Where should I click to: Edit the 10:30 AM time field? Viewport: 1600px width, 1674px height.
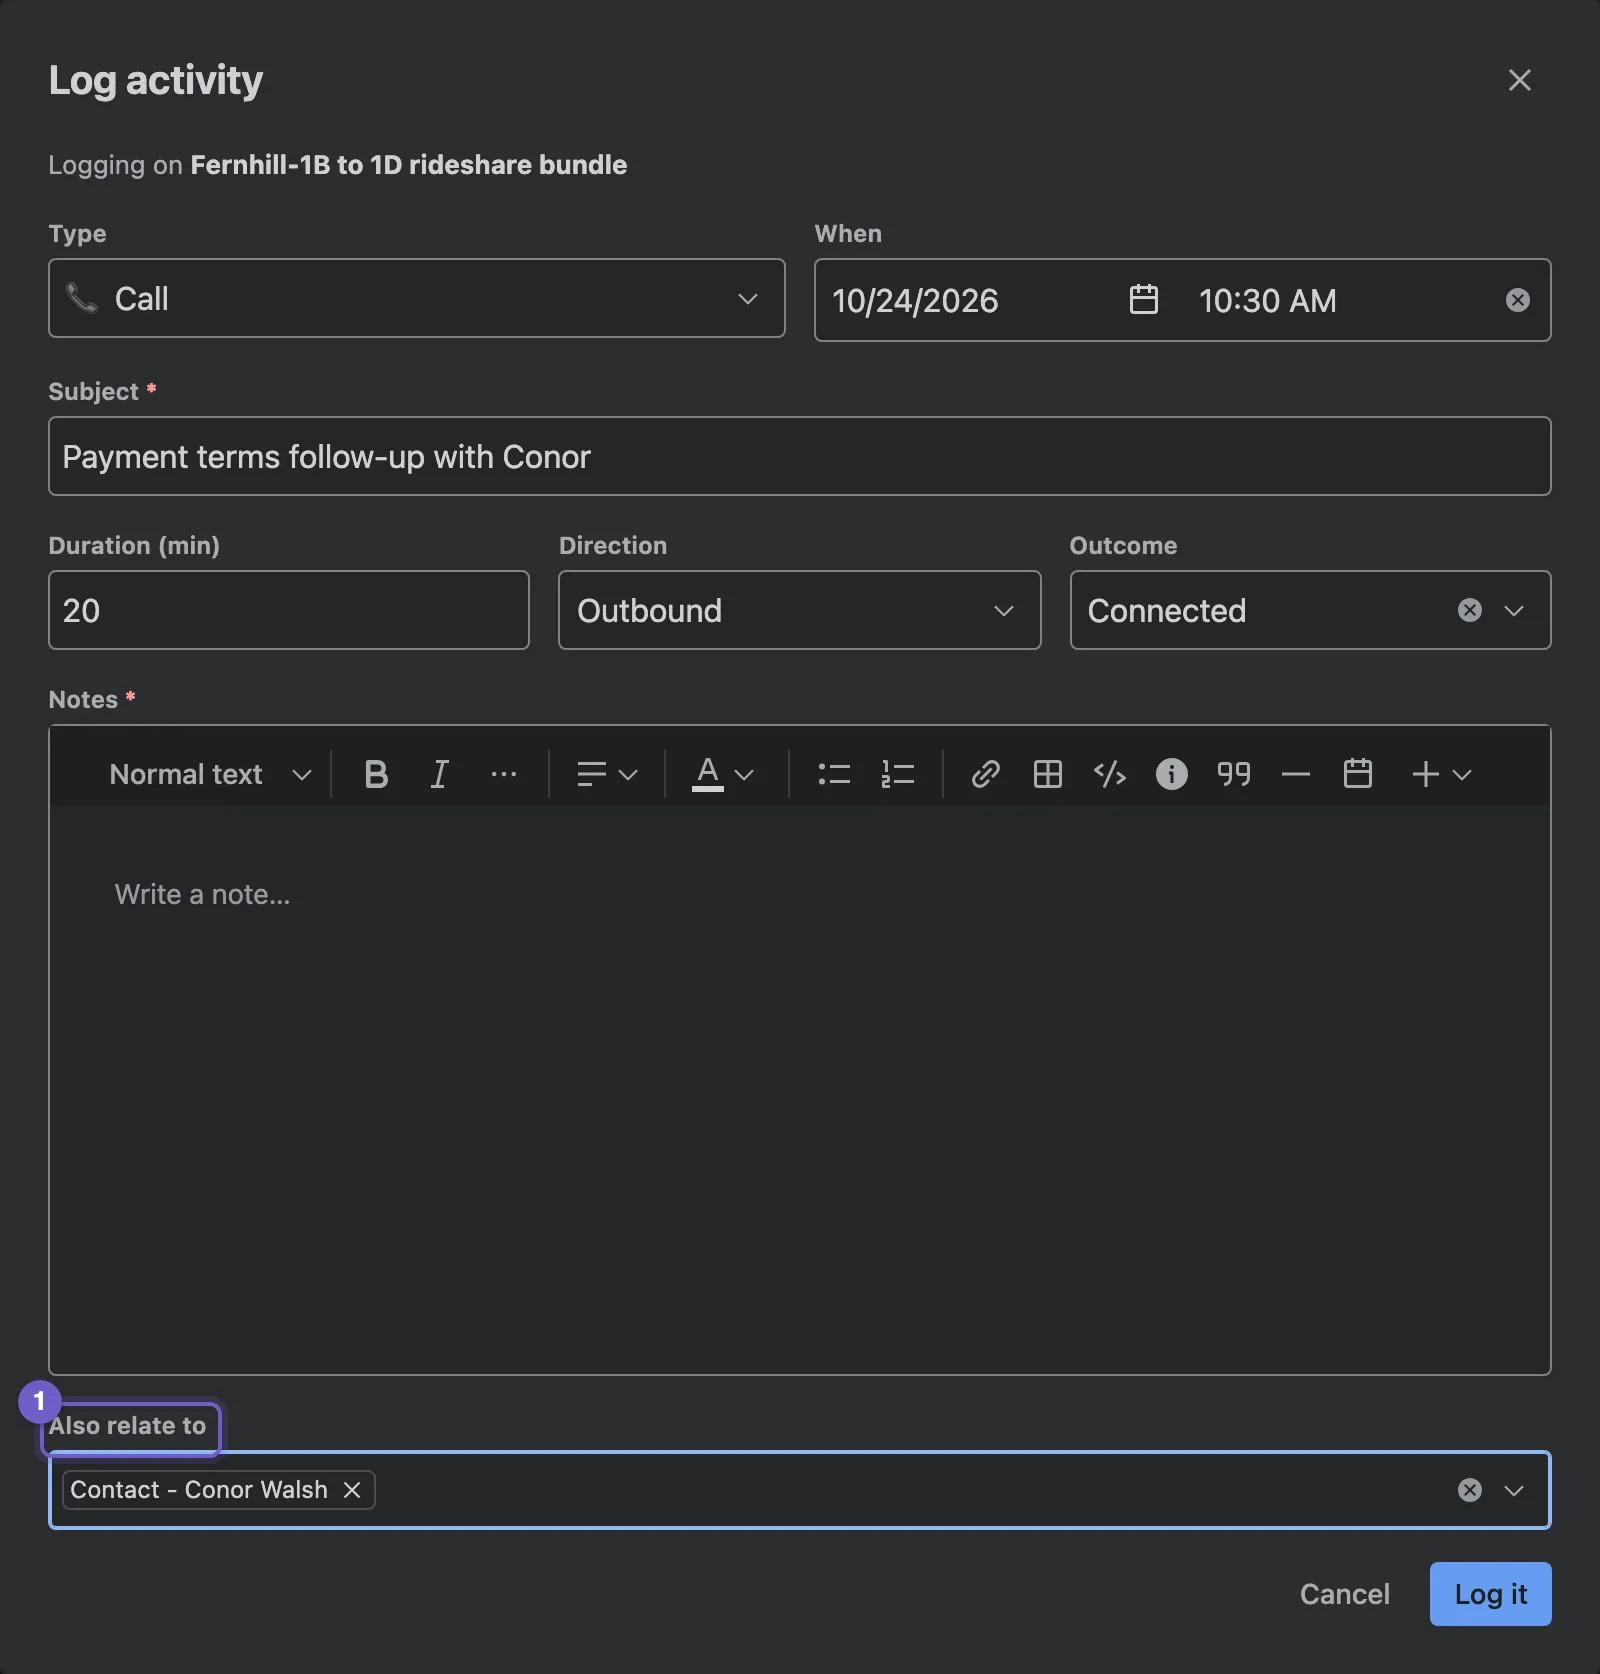coord(1267,300)
